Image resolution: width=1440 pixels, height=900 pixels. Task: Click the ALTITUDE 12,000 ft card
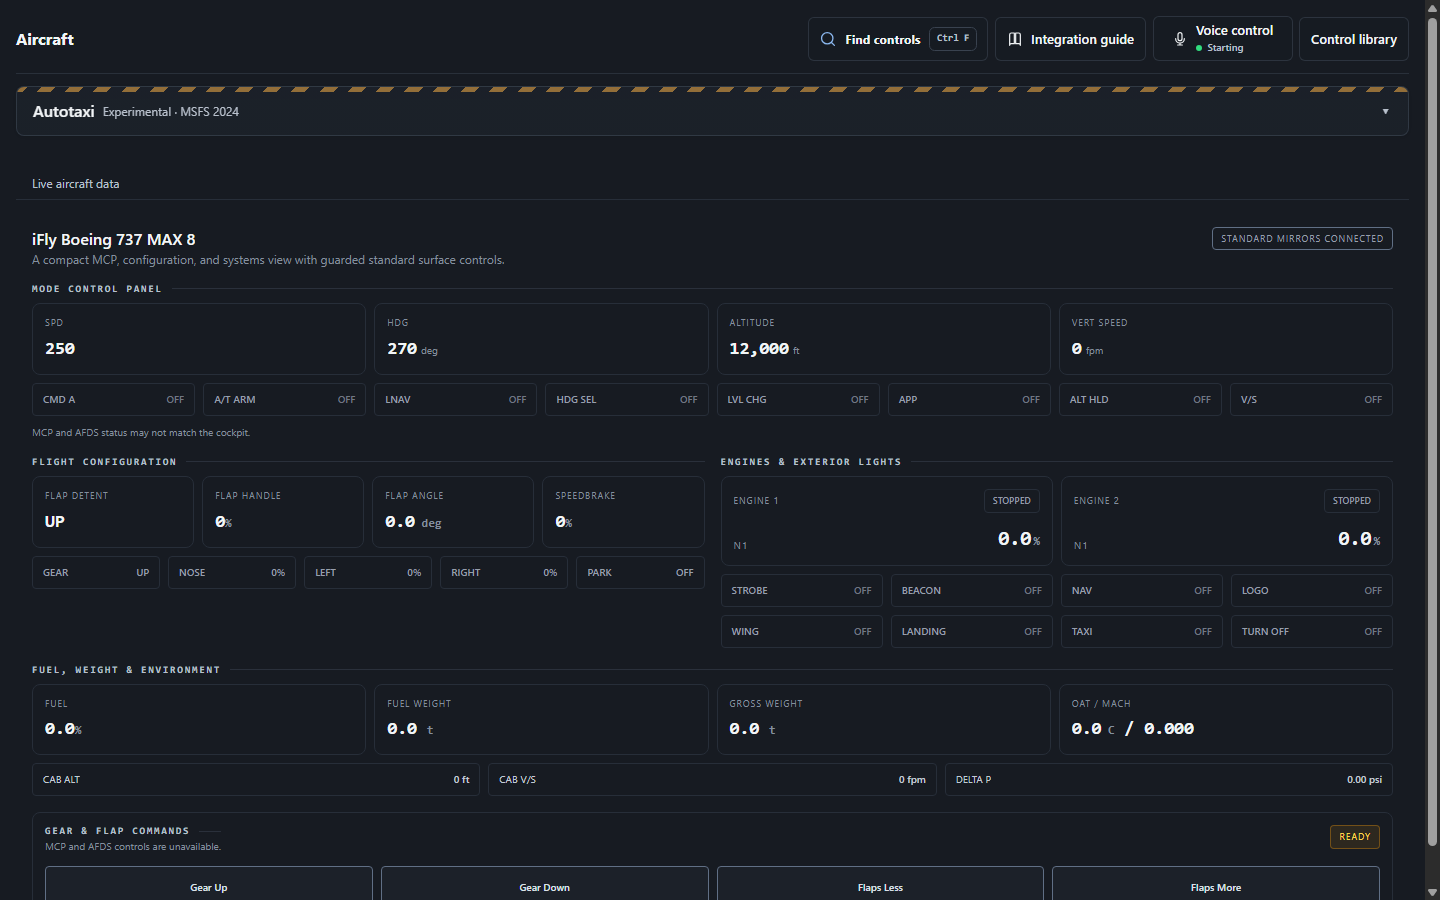(884, 339)
